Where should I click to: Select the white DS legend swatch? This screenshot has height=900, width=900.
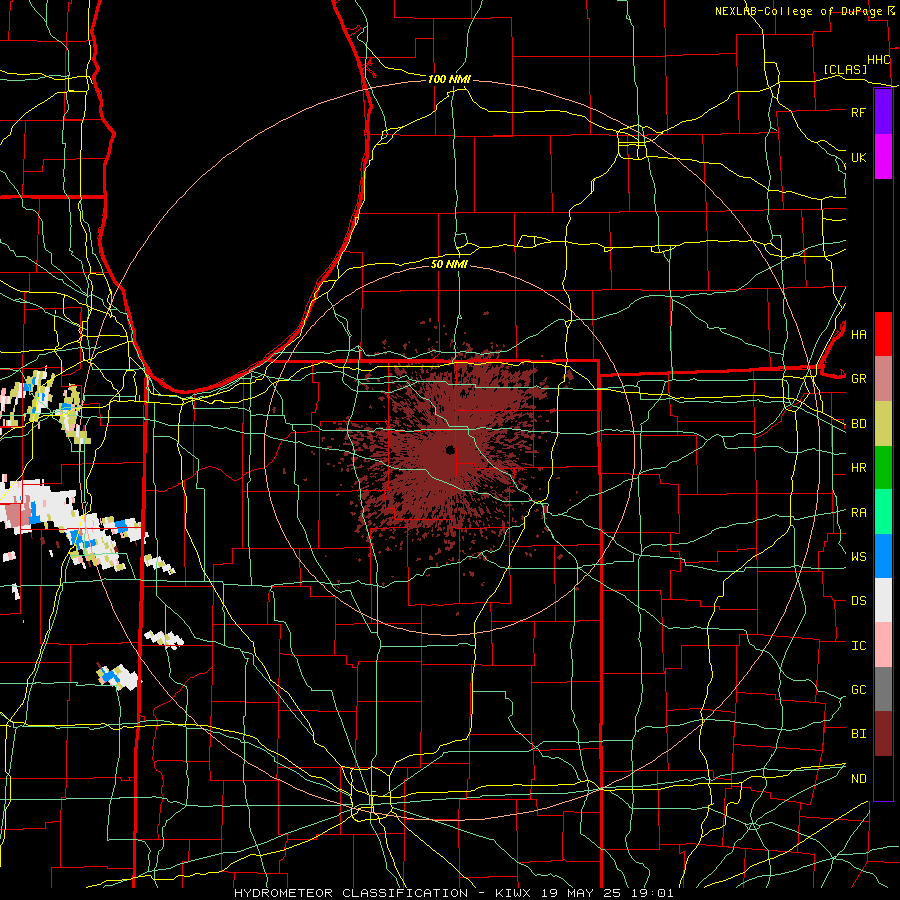pyautogui.click(x=883, y=600)
